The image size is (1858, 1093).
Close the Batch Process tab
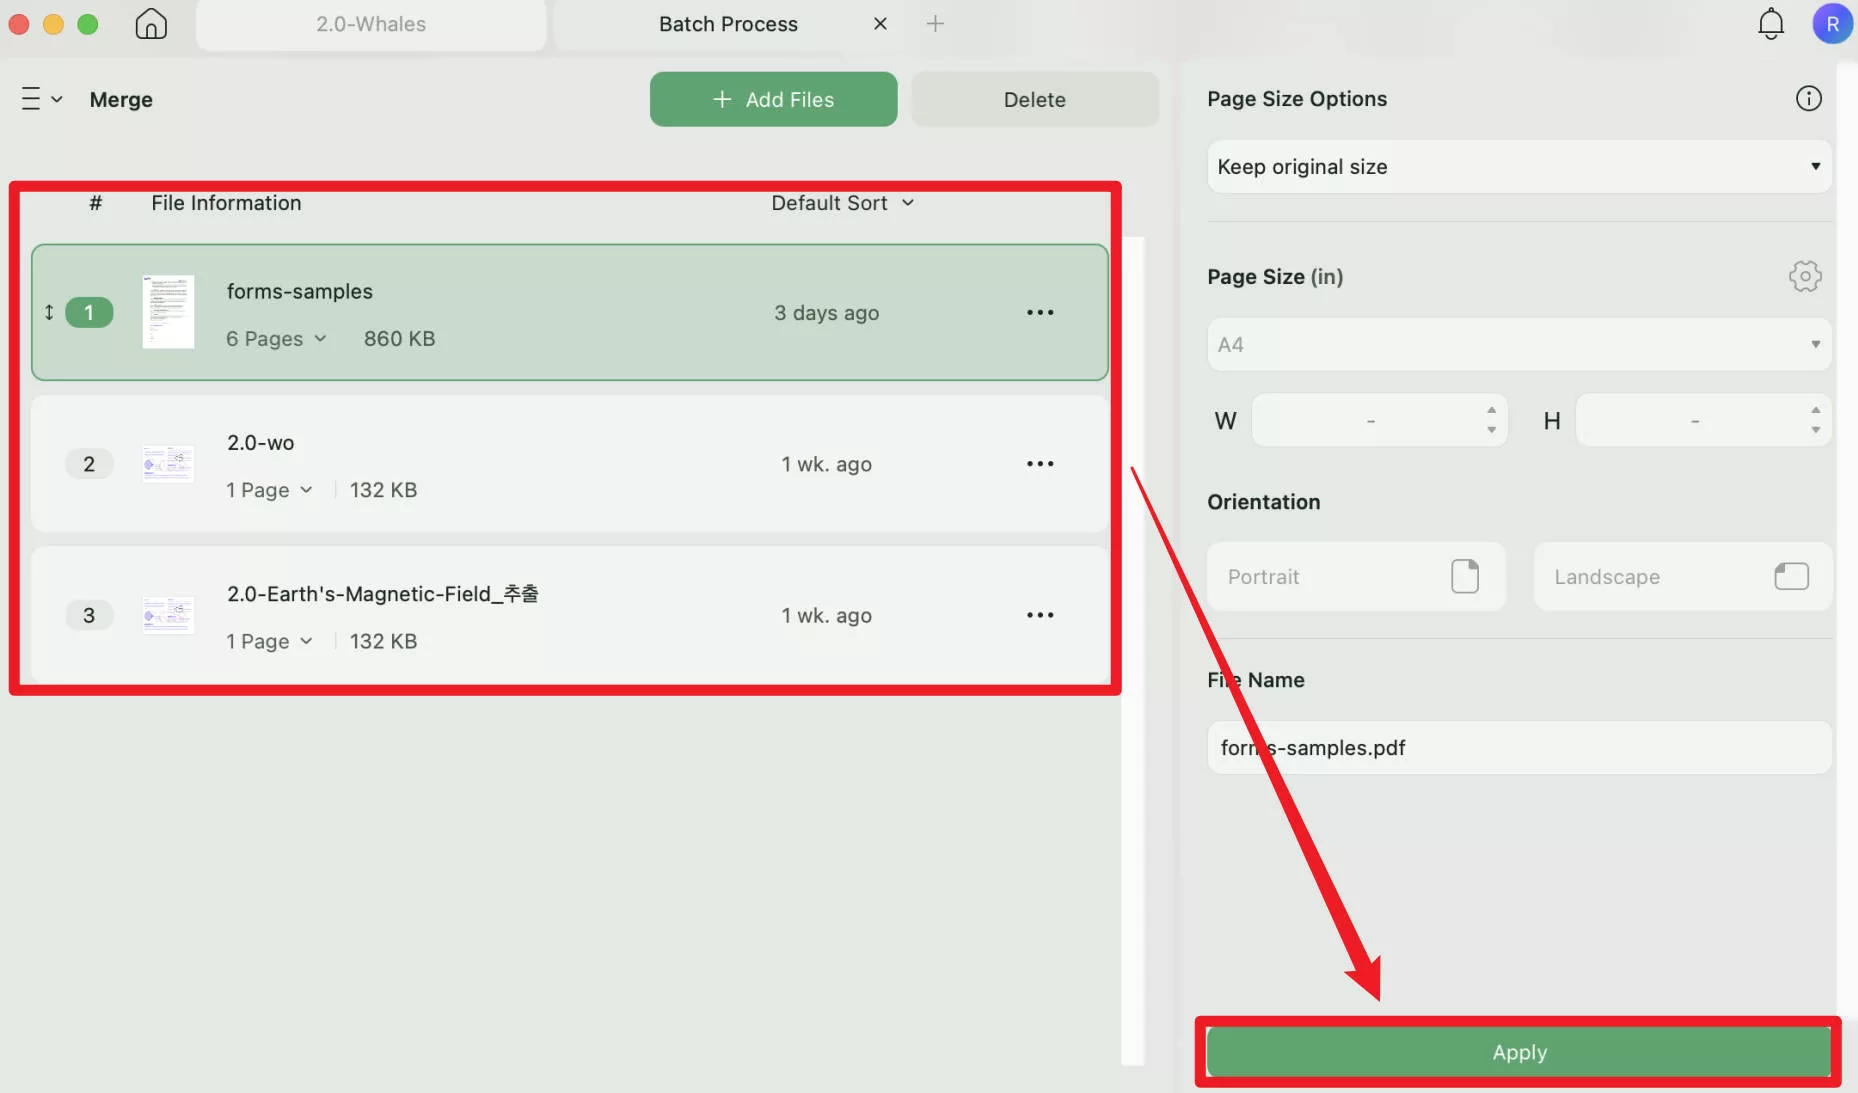880,23
